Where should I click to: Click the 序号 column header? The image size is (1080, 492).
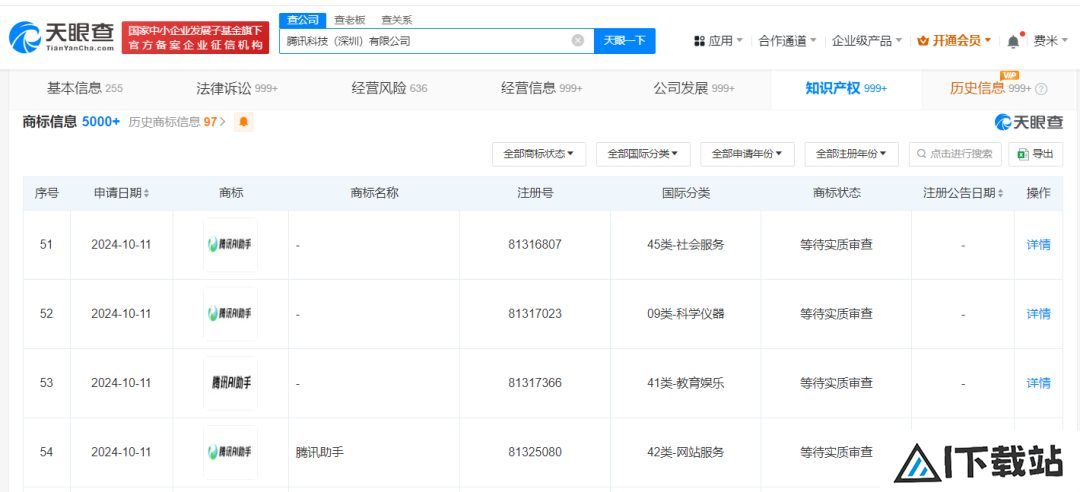point(47,194)
